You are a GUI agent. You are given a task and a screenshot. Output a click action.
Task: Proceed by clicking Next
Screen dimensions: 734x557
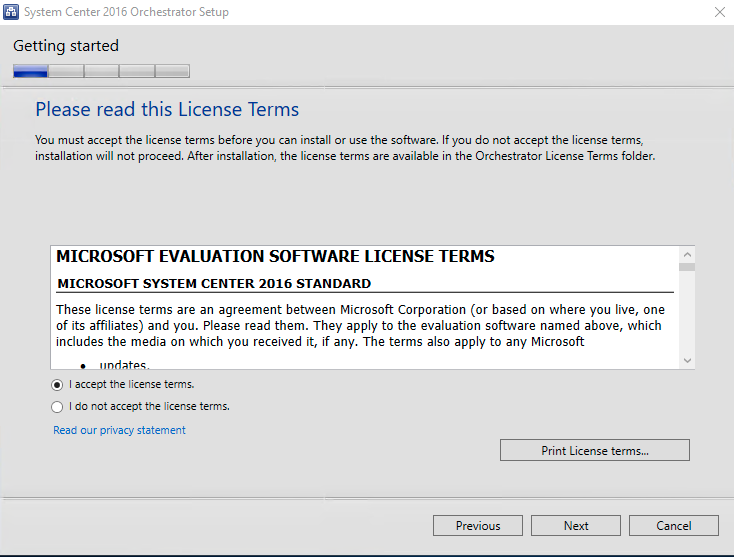(575, 526)
